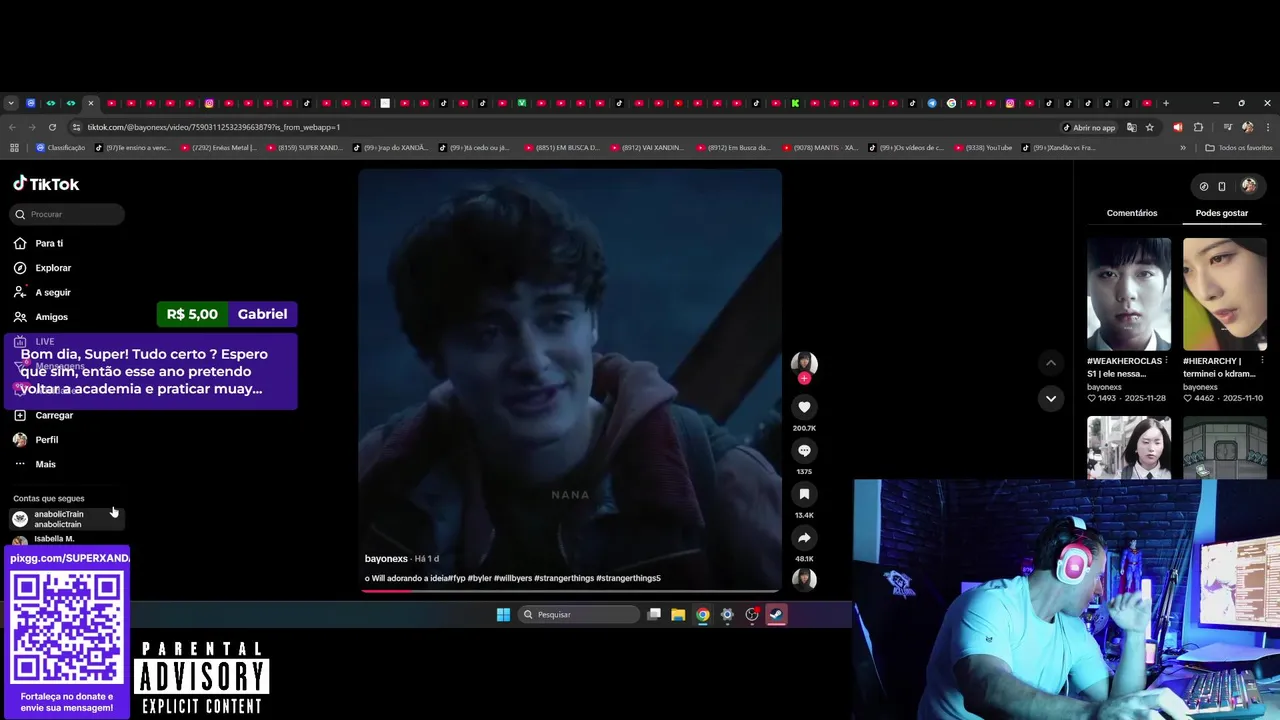Click the TikTok Procurar search field
Image resolution: width=1280 pixels, height=720 pixels.
click(x=67, y=214)
